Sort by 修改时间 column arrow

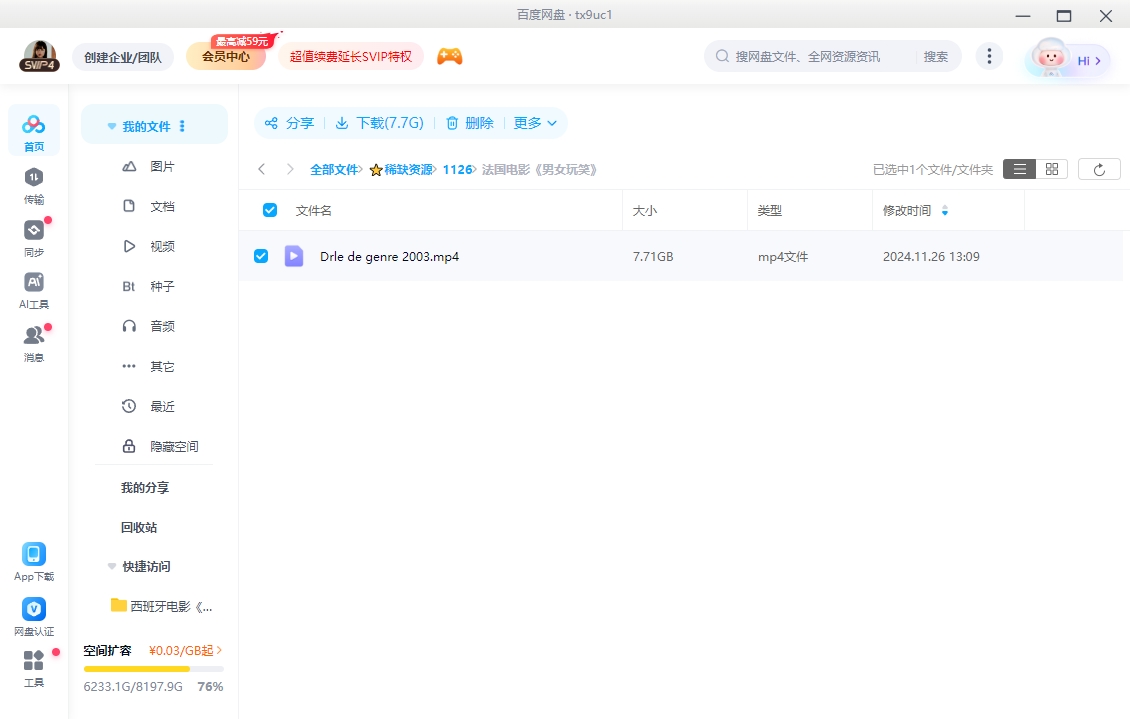(945, 211)
